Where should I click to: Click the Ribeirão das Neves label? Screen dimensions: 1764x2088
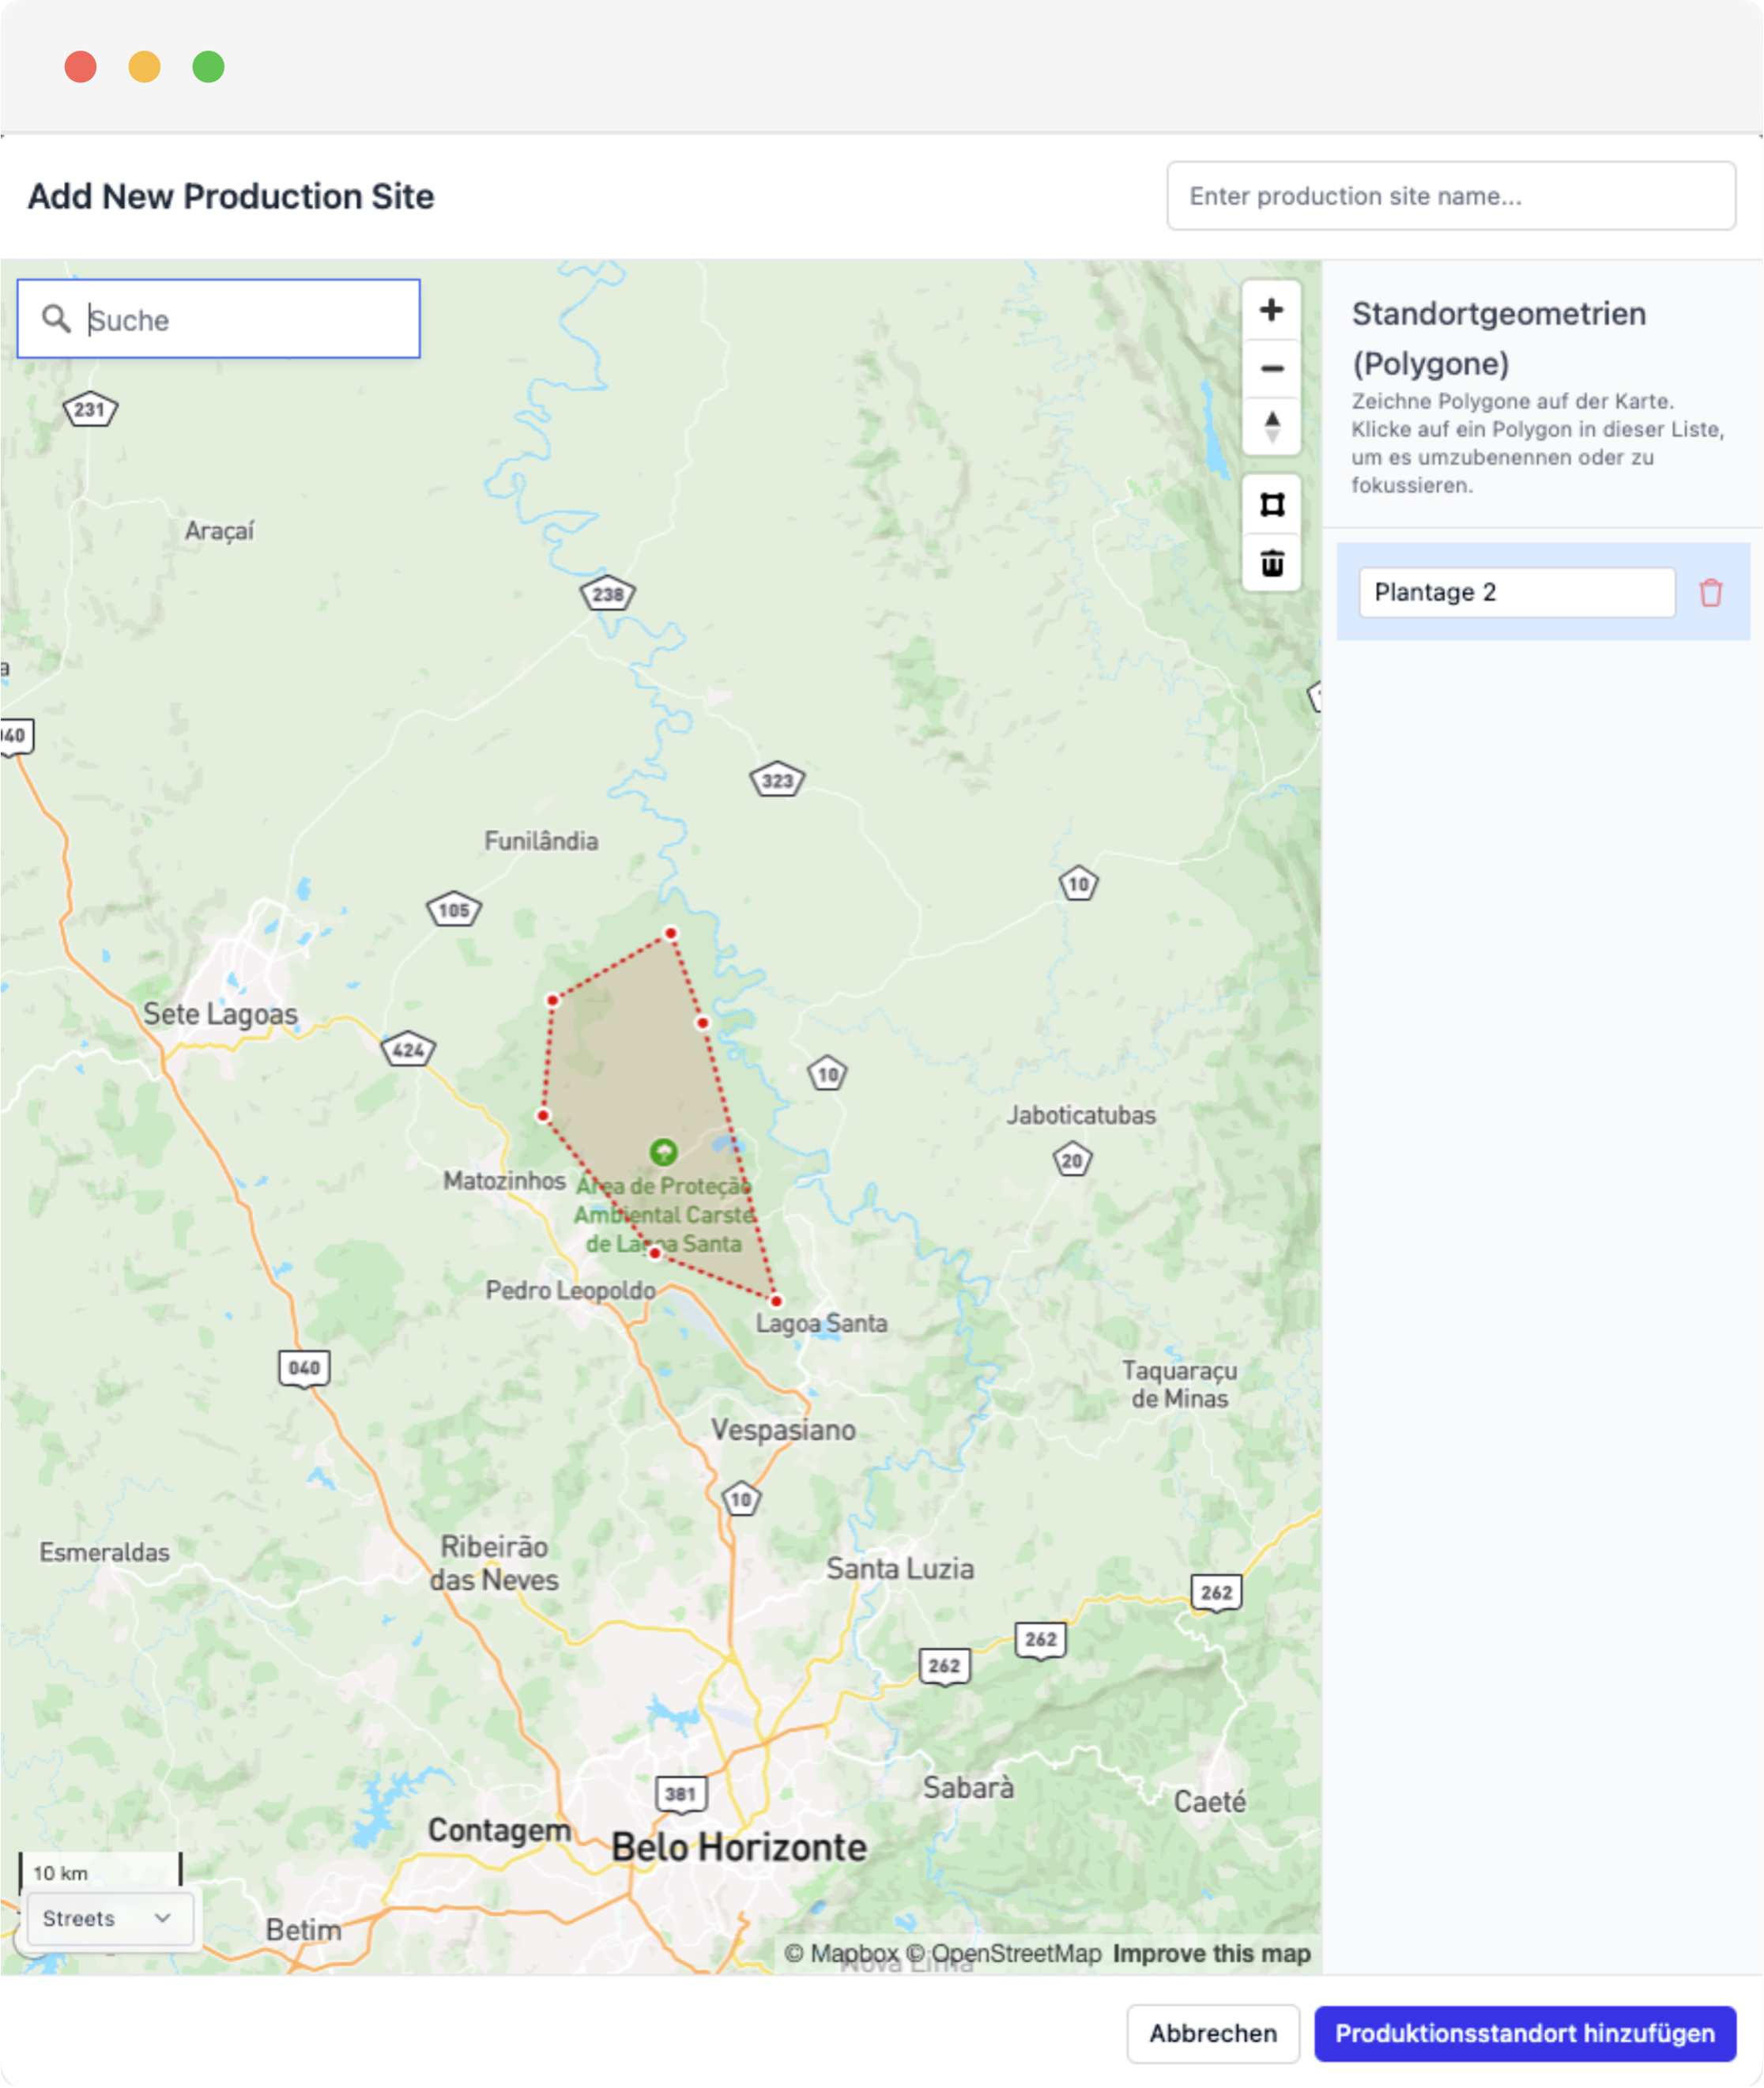pos(494,1563)
